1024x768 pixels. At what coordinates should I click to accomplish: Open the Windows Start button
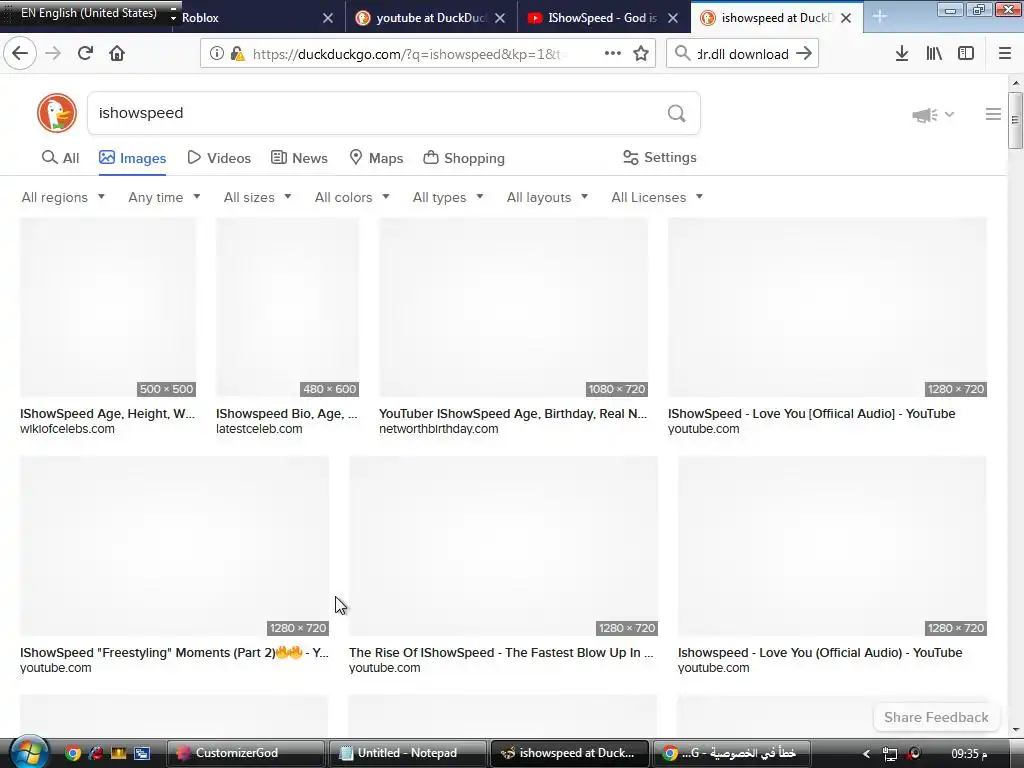(x=29, y=753)
